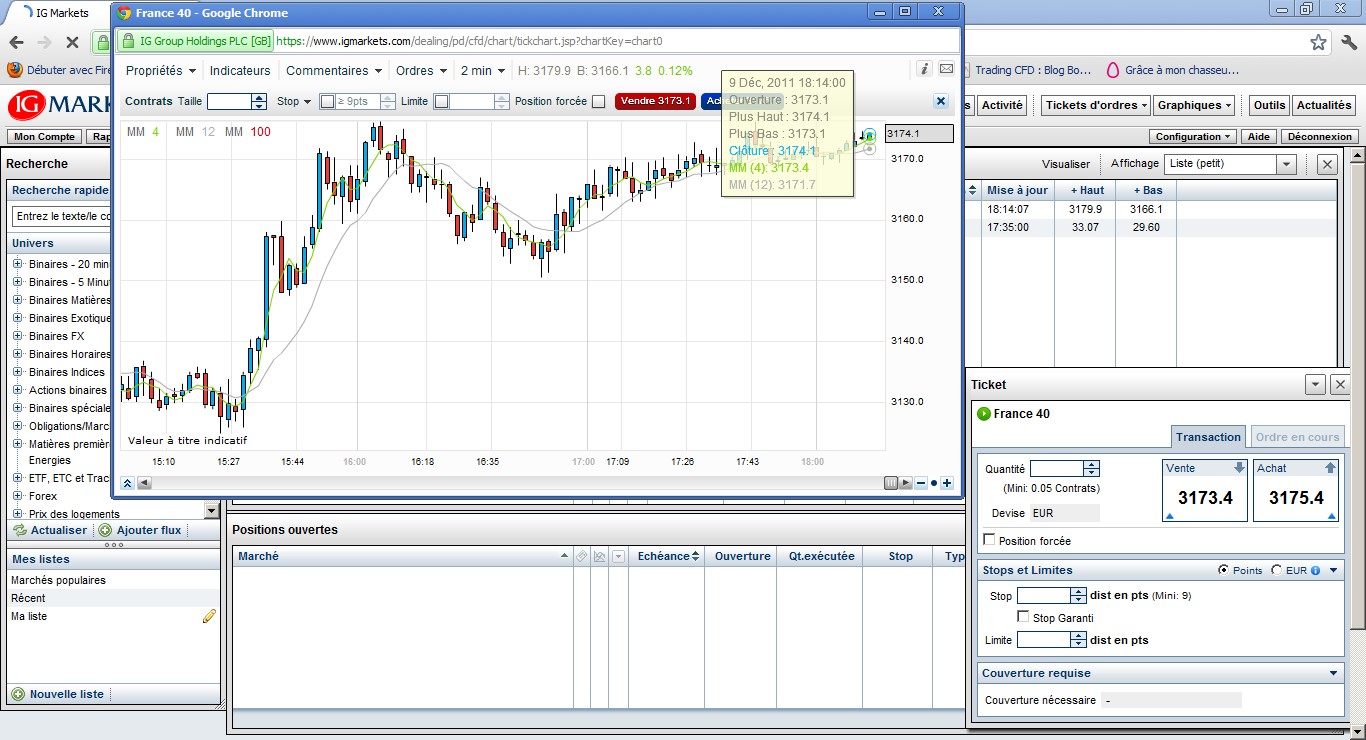Bookmark page with the star icon
1366x740 pixels.
1319,42
